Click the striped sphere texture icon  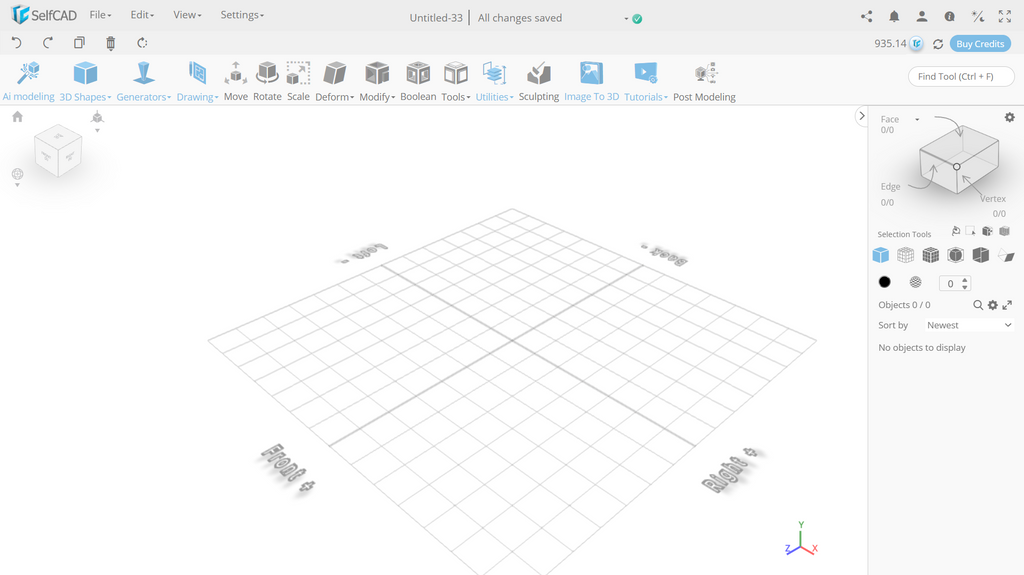[x=916, y=282]
